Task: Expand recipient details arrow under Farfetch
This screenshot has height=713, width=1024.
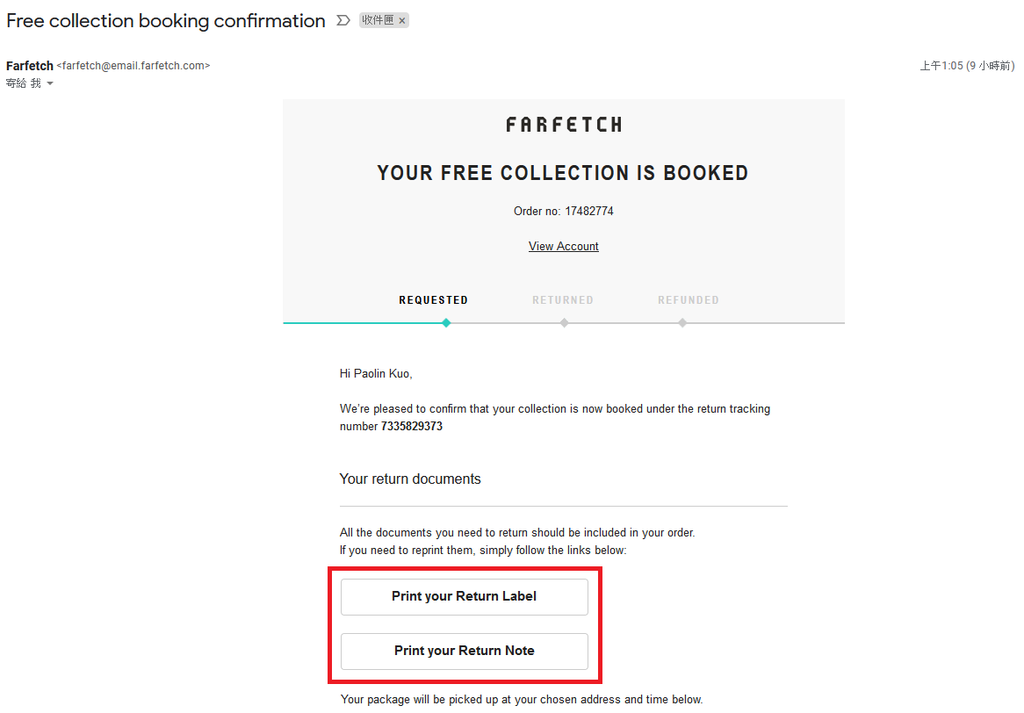Action: click(x=50, y=84)
